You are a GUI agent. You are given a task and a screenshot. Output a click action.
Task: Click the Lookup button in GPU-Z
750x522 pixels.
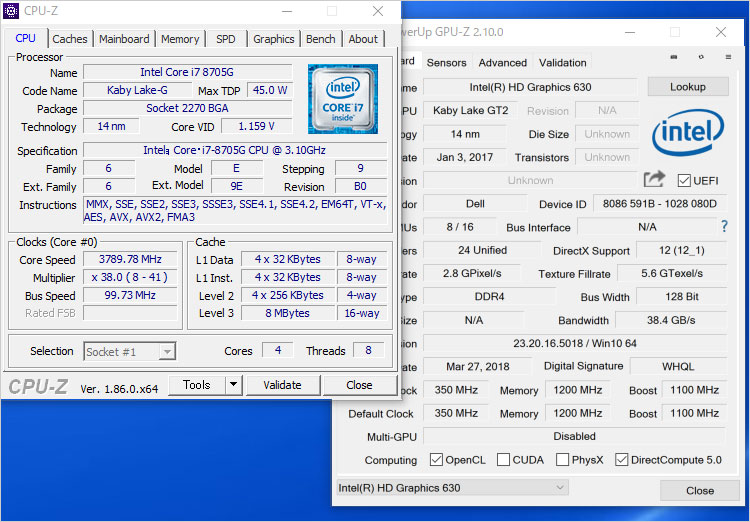pos(688,87)
